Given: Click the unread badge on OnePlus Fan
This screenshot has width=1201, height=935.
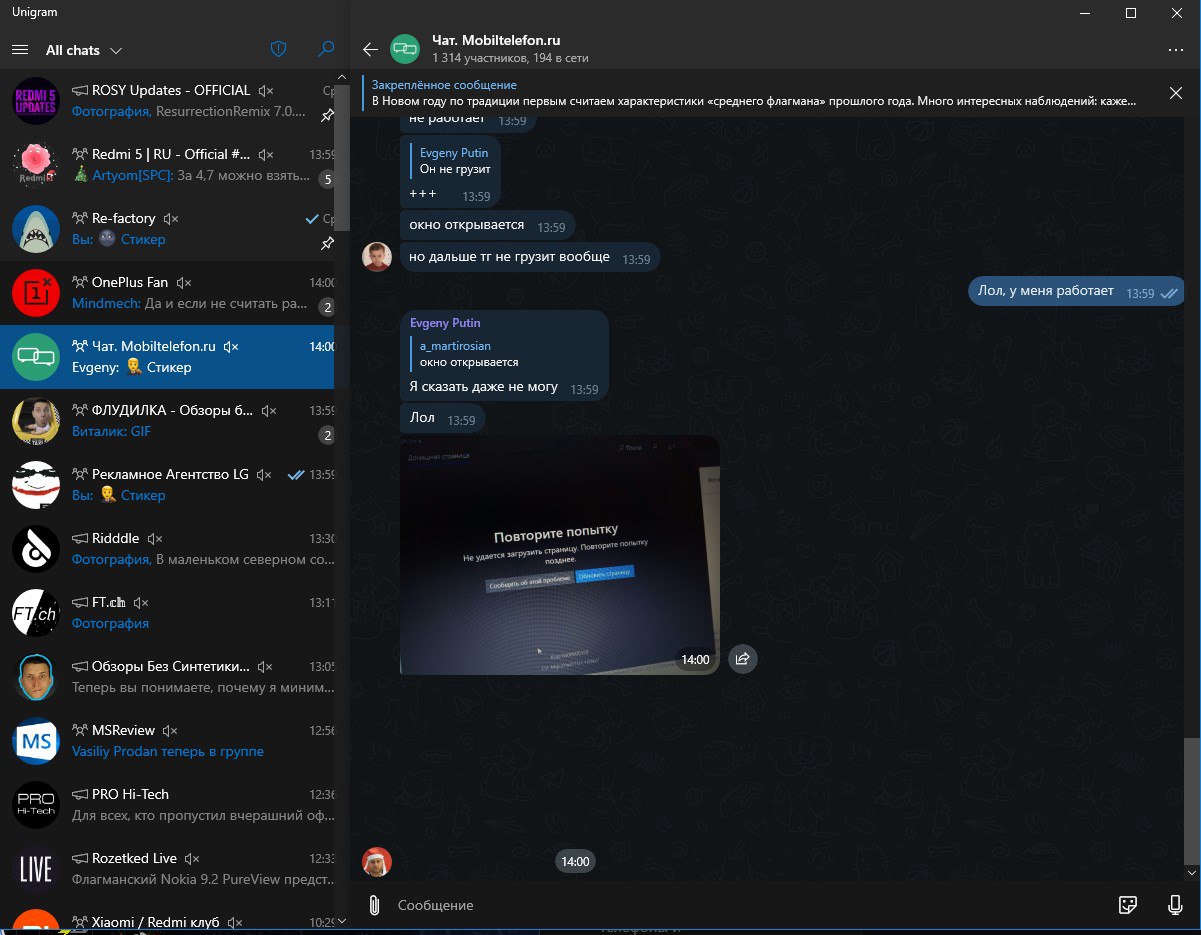Looking at the screenshot, I should pyautogui.click(x=326, y=307).
